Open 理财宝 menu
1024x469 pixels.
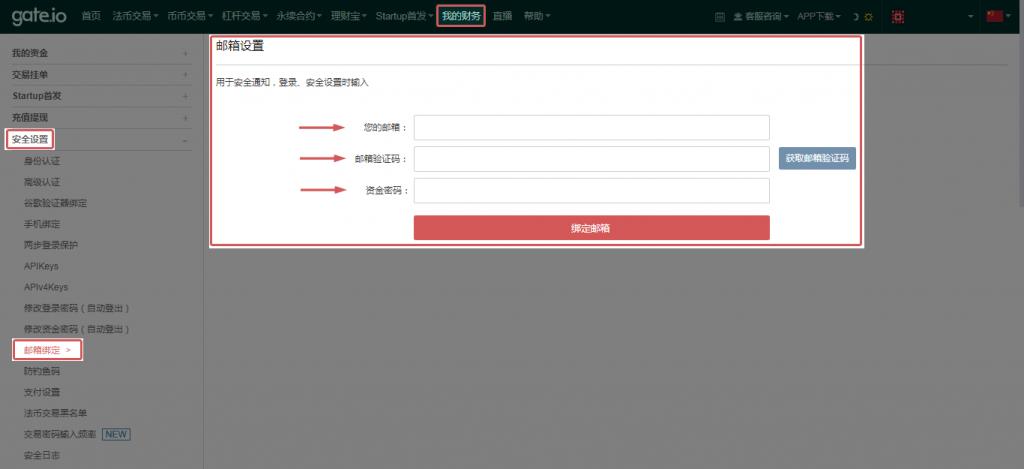tap(349, 16)
